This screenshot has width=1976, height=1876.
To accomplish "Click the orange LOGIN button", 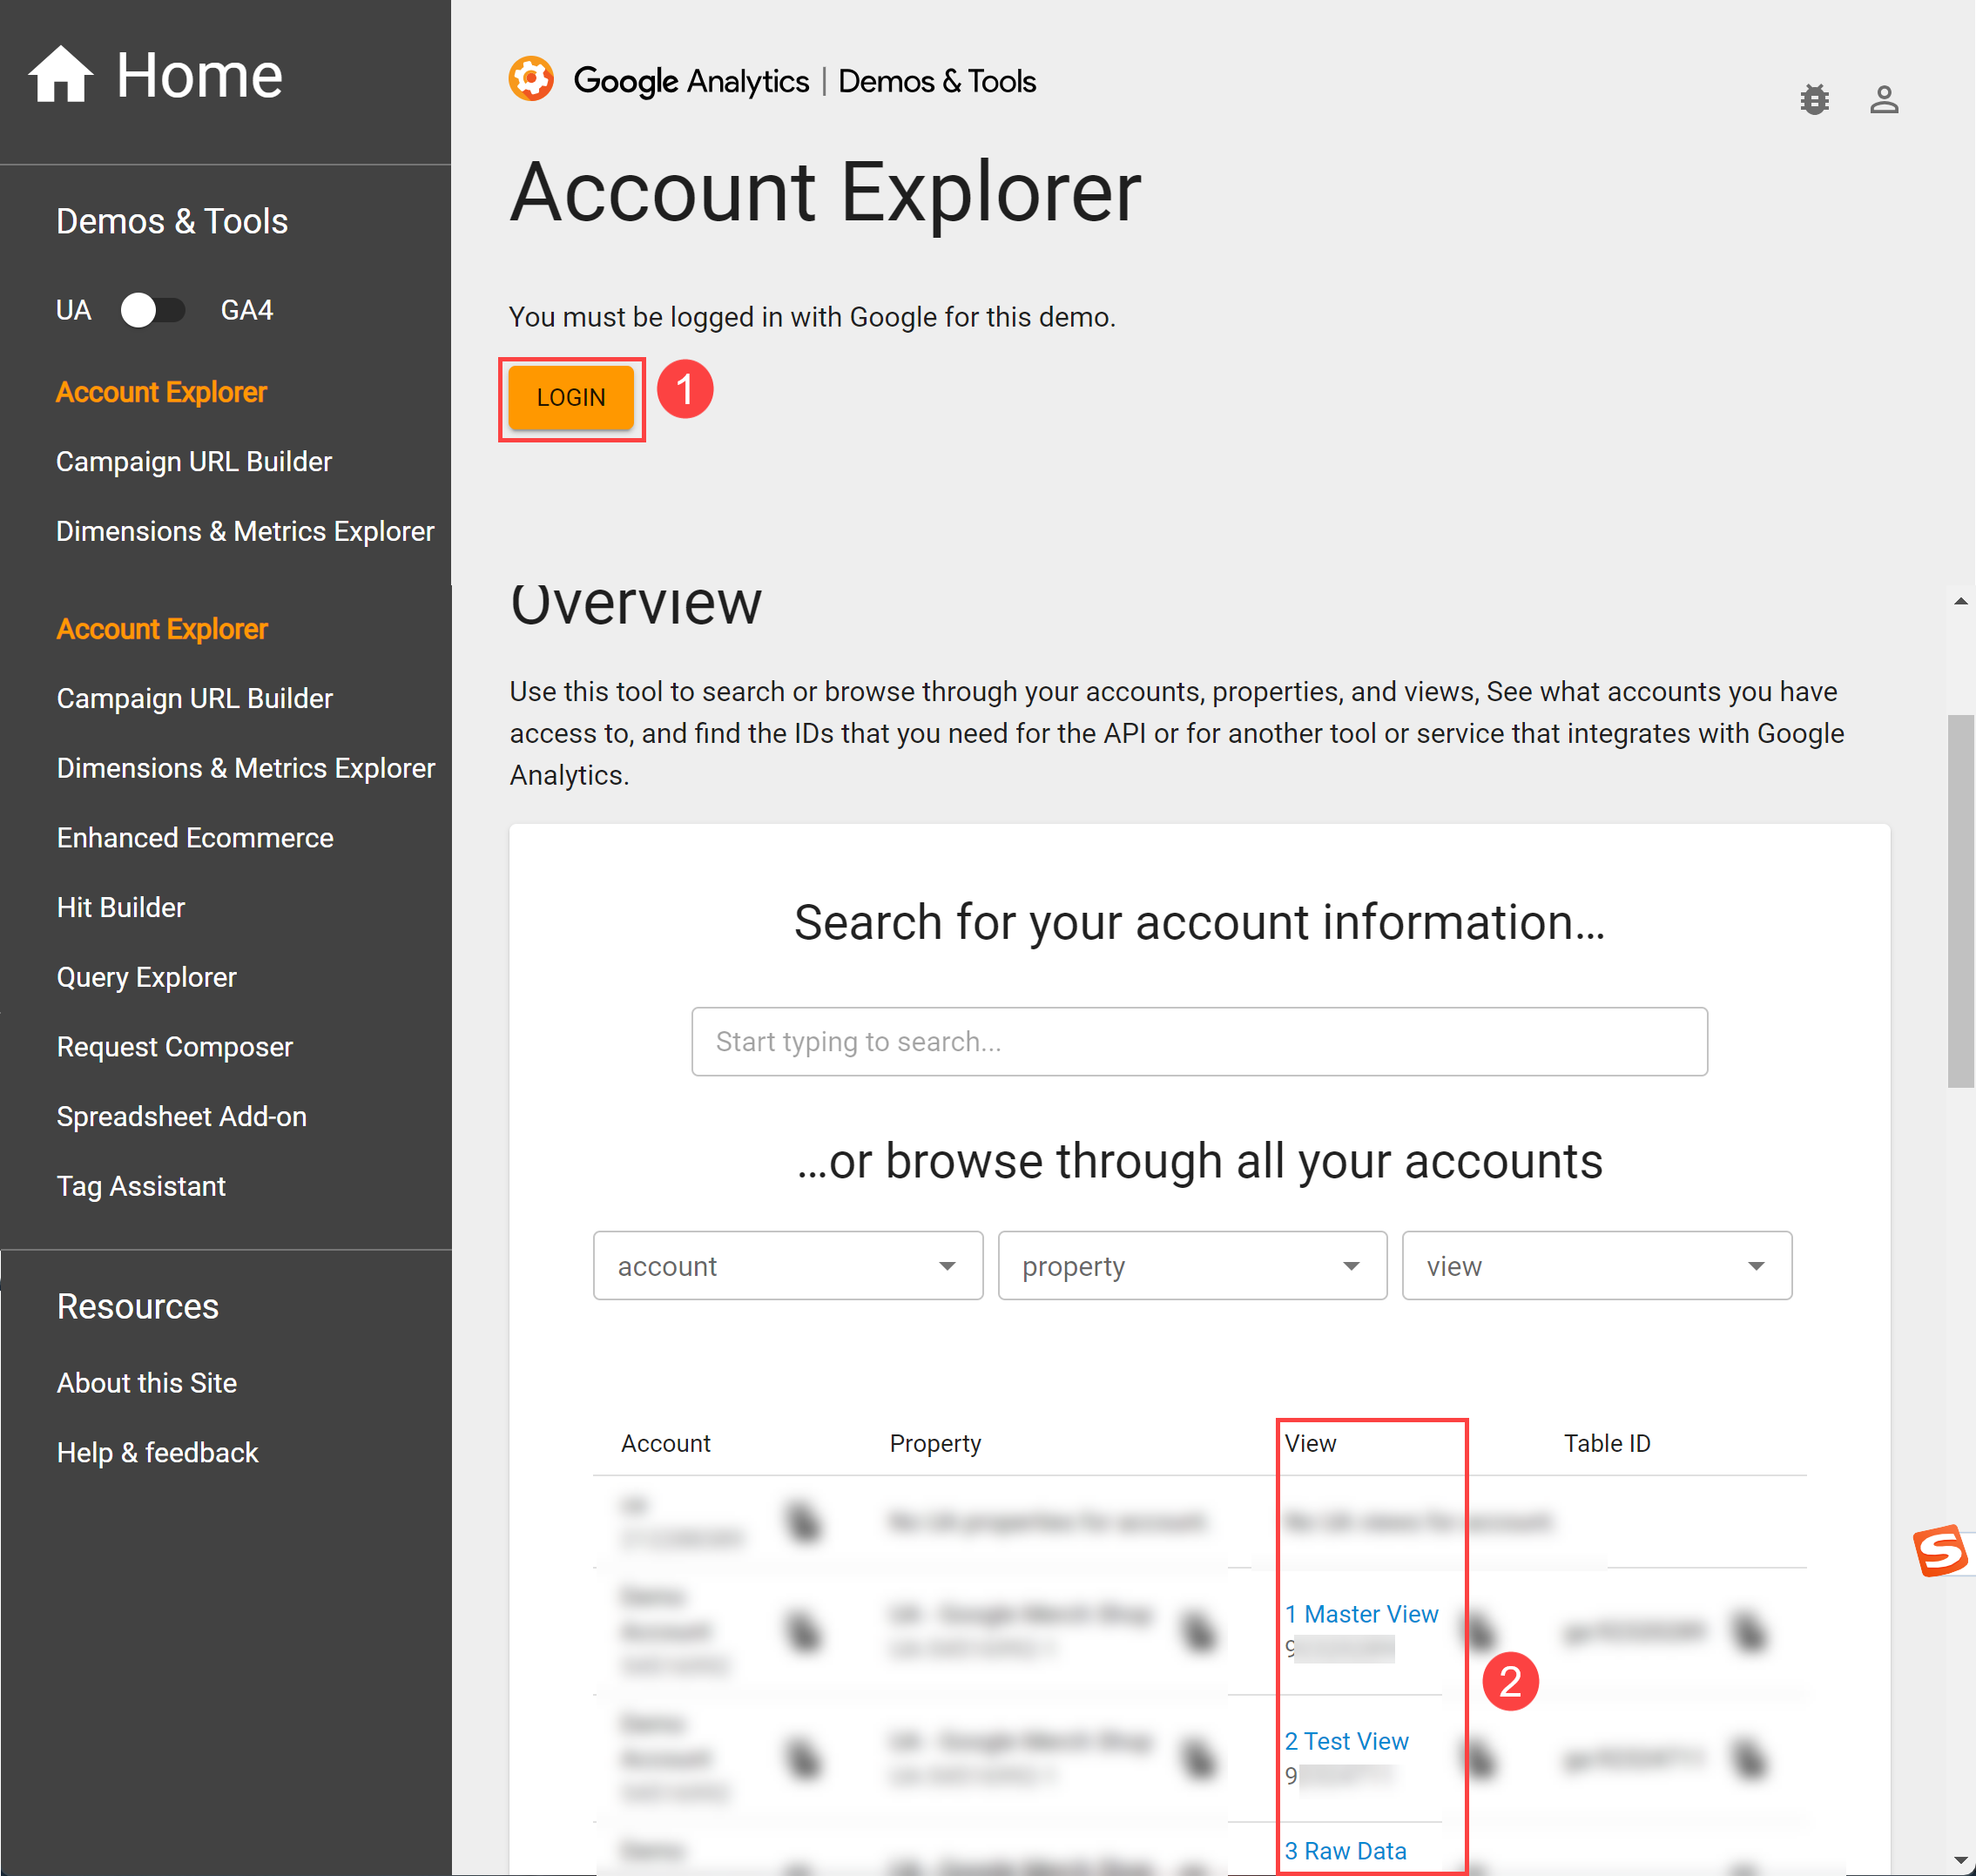I will click(570, 398).
